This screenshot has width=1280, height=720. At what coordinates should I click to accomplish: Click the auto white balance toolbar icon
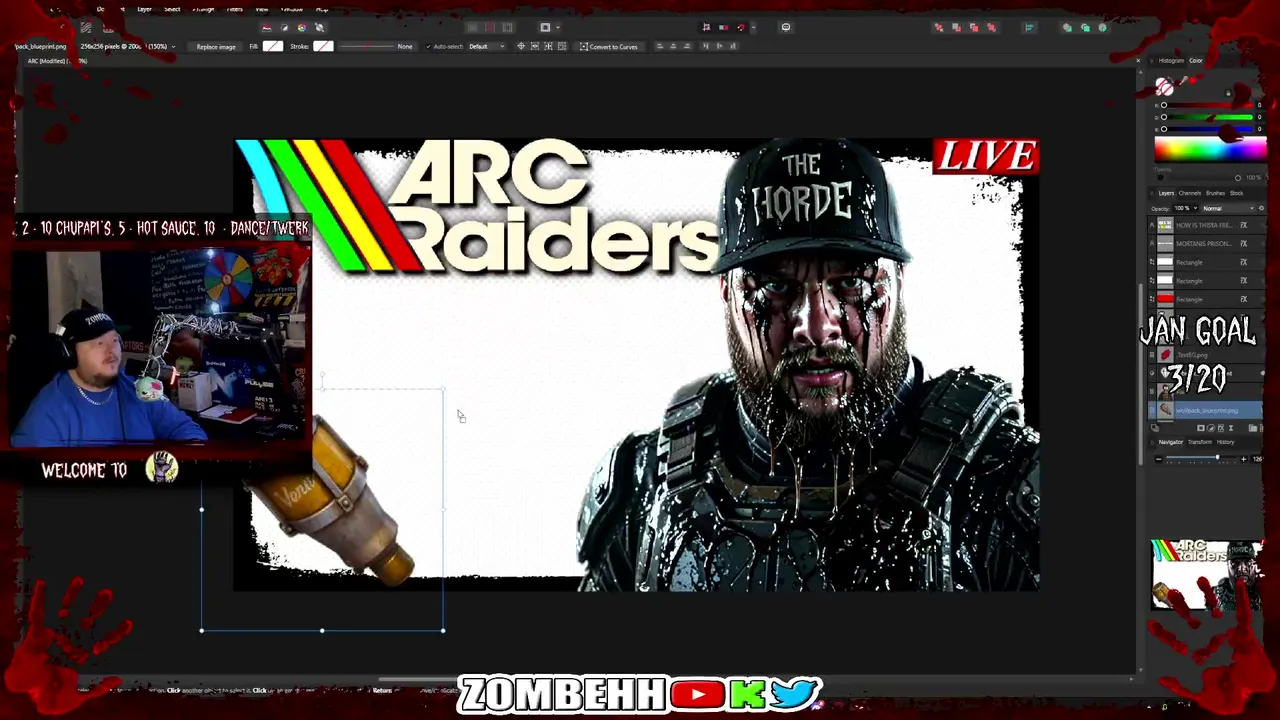click(x=320, y=27)
